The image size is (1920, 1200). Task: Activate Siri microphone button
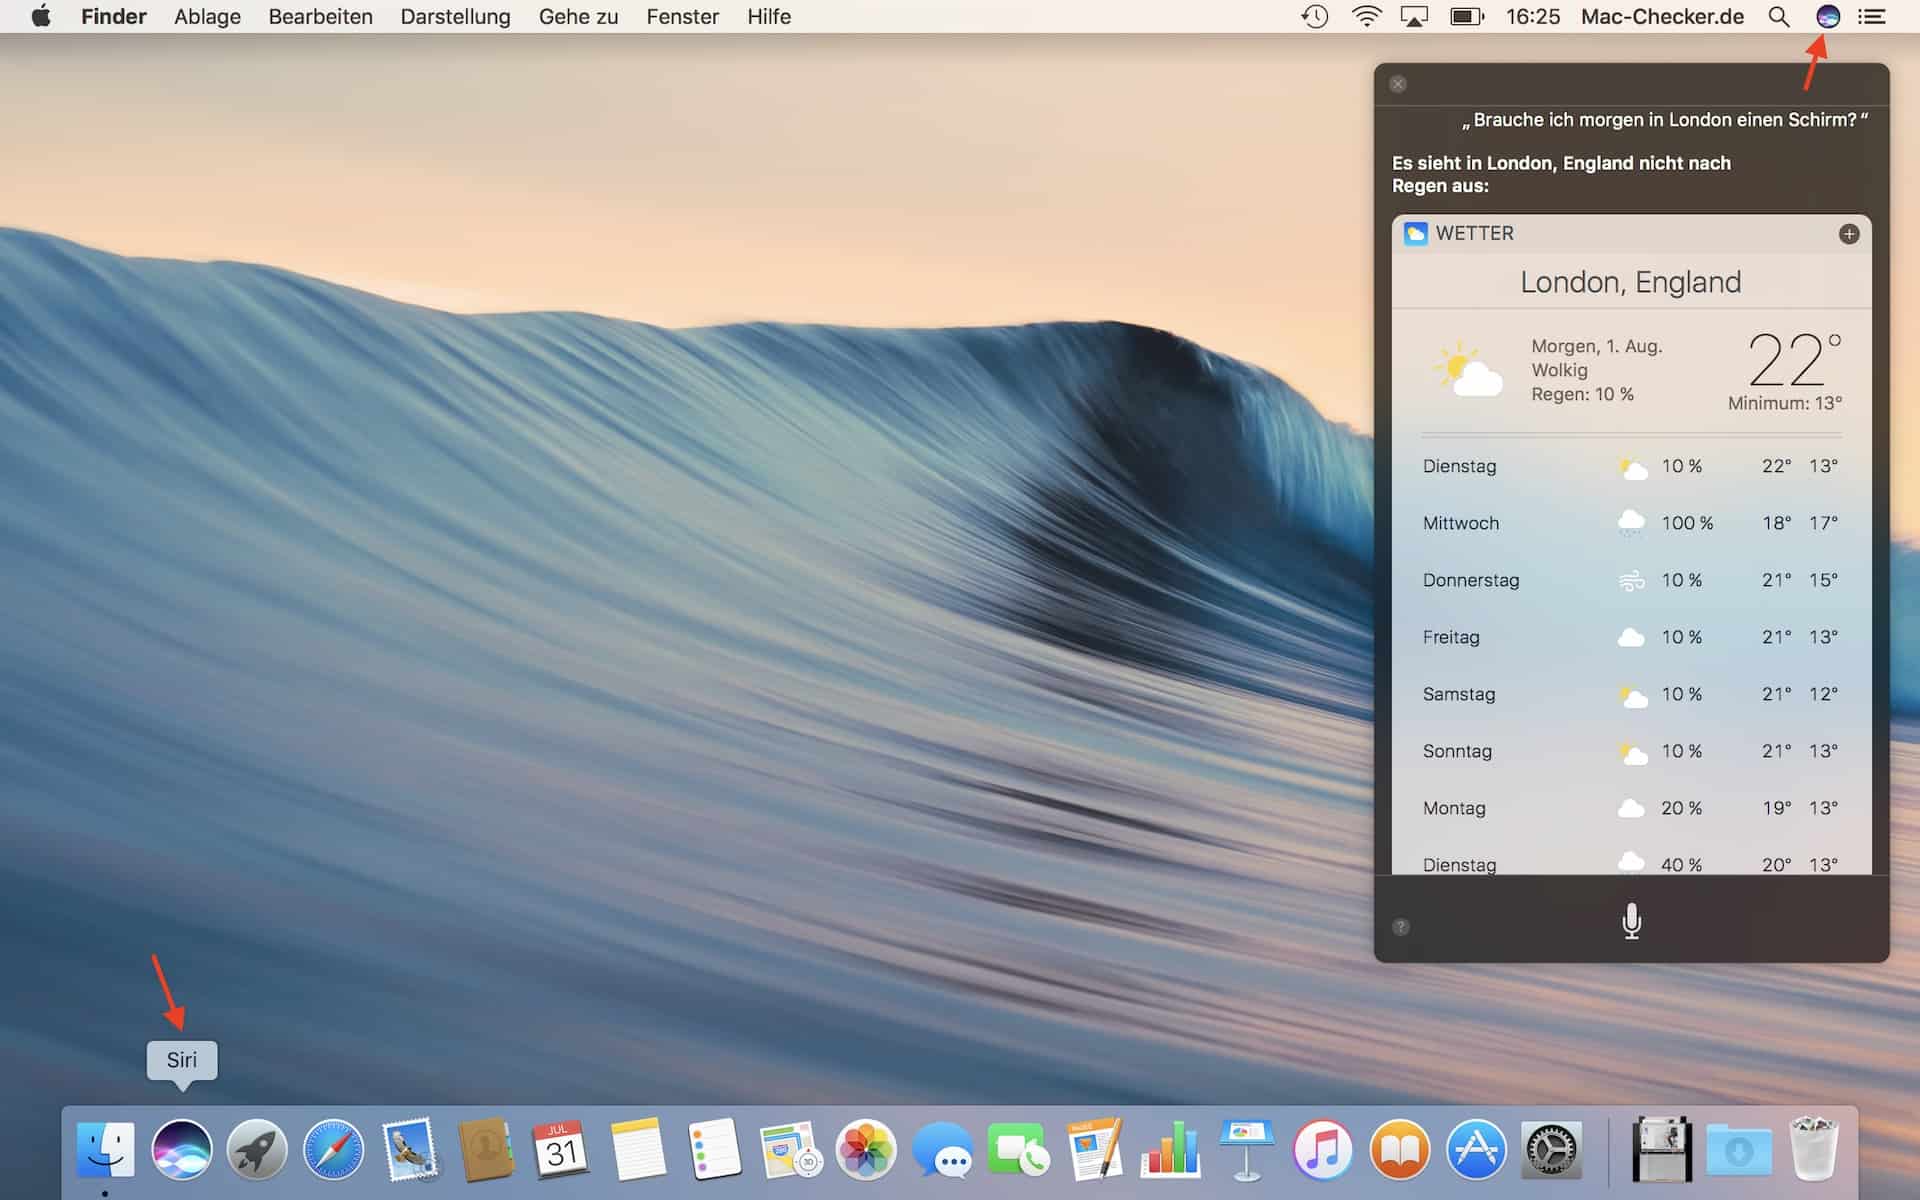tap(1631, 920)
